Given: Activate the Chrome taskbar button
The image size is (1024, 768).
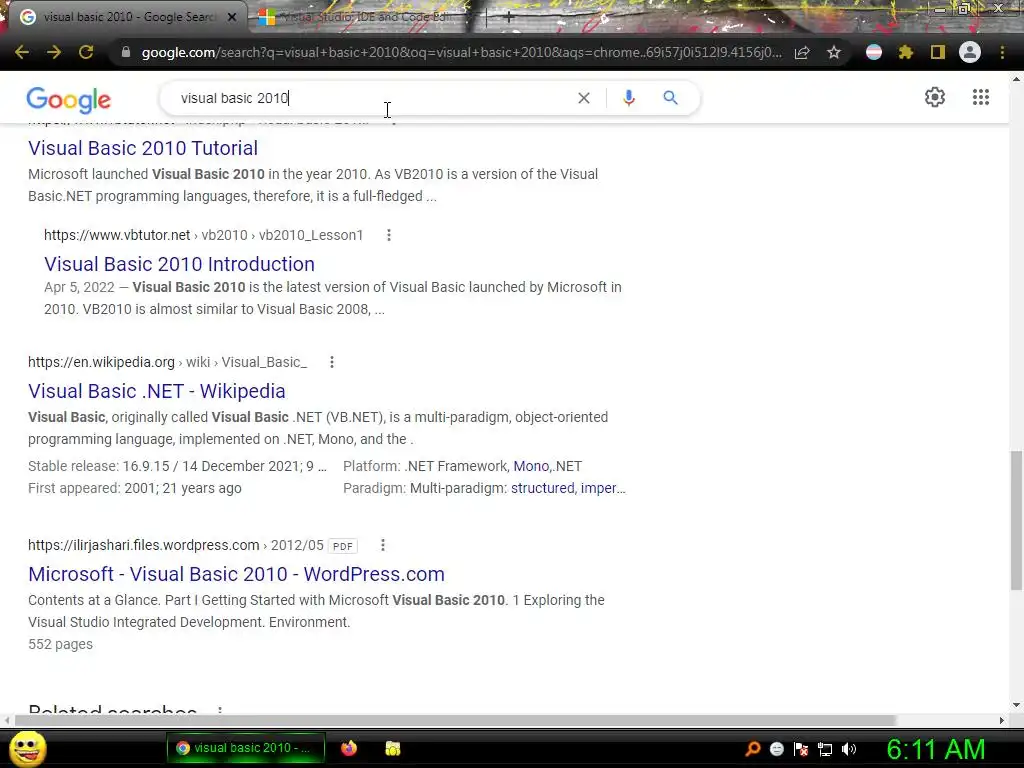Looking at the screenshot, I should pyautogui.click(x=246, y=748).
